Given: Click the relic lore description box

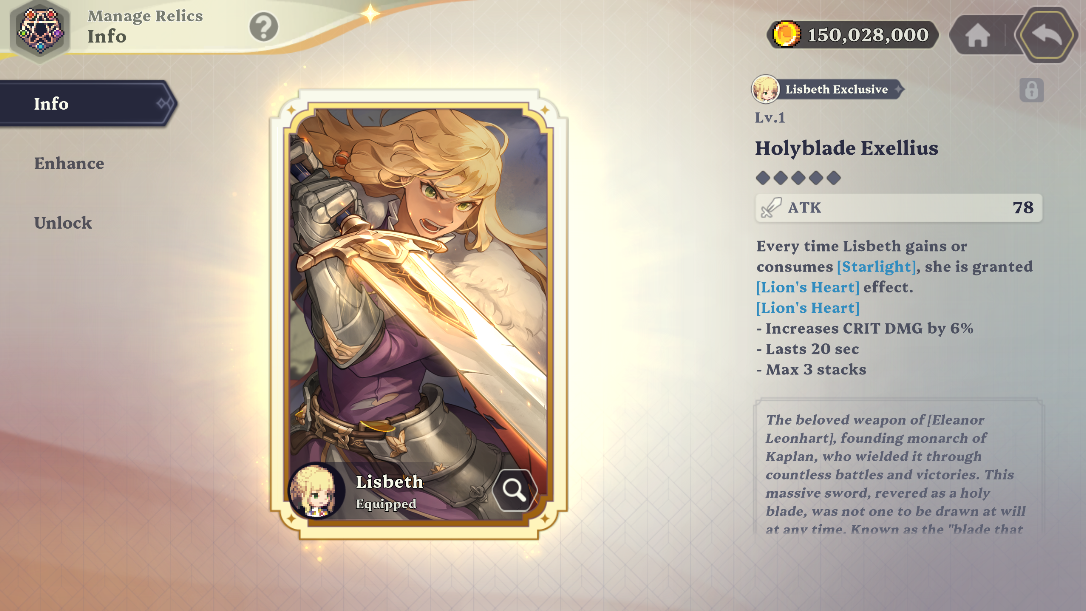Looking at the screenshot, I should click(898, 466).
